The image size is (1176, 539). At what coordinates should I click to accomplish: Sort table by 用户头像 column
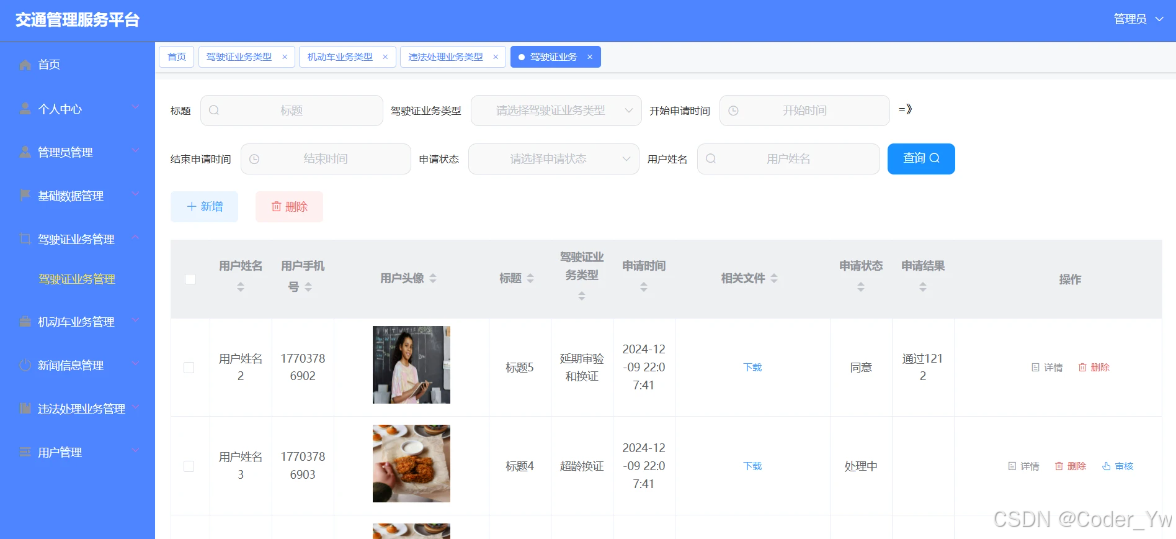click(433, 279)
